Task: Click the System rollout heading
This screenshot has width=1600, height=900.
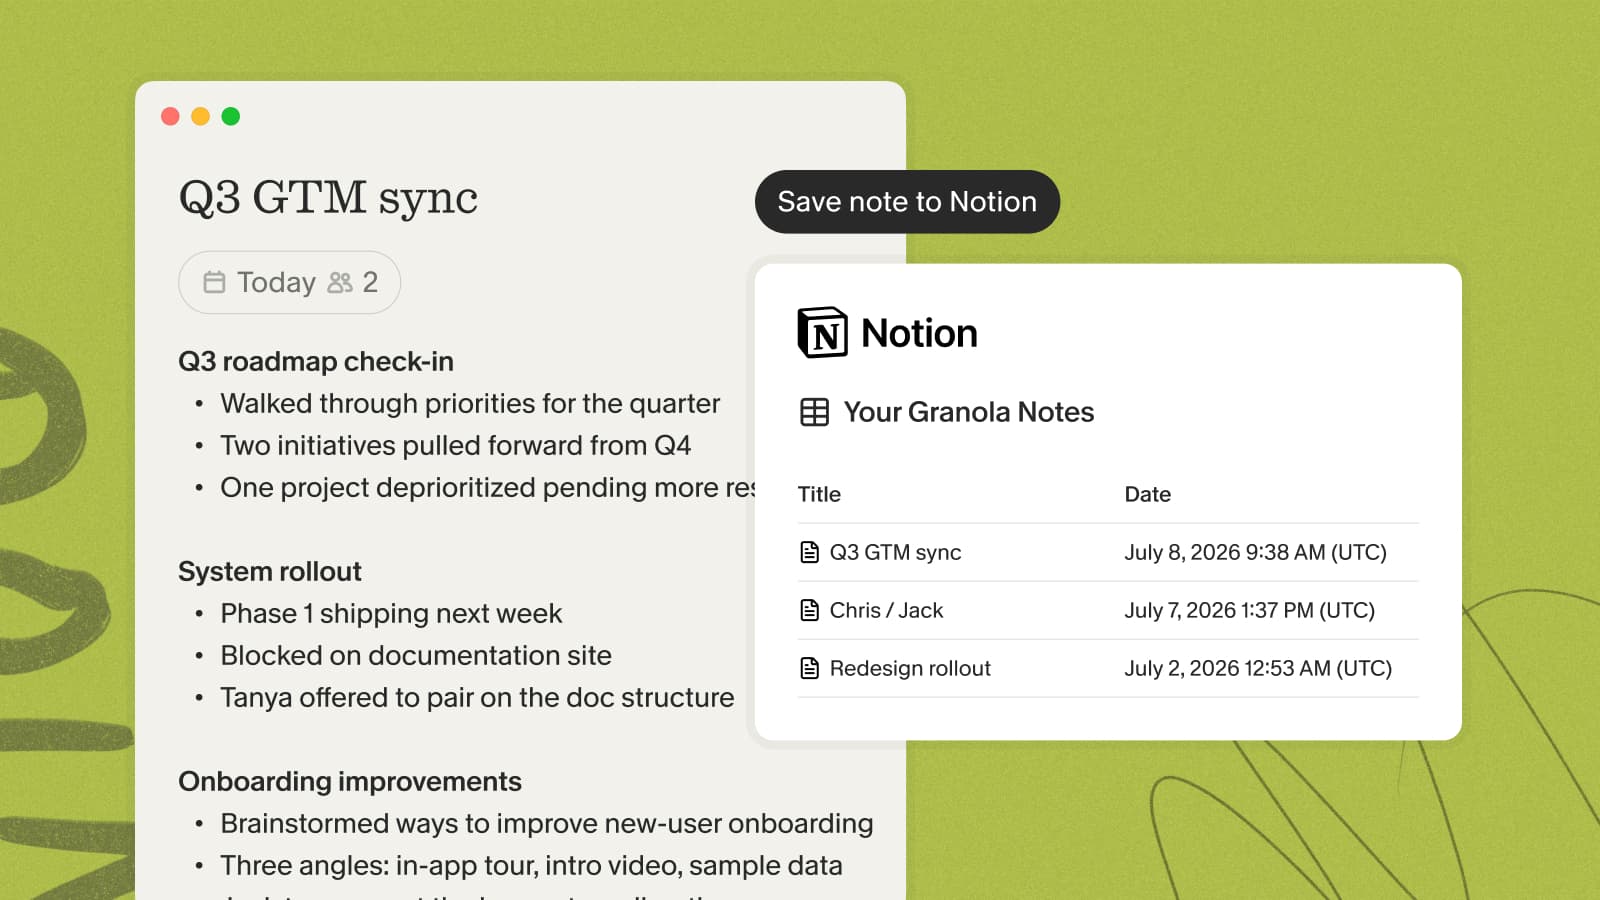Action: point(270,571)
